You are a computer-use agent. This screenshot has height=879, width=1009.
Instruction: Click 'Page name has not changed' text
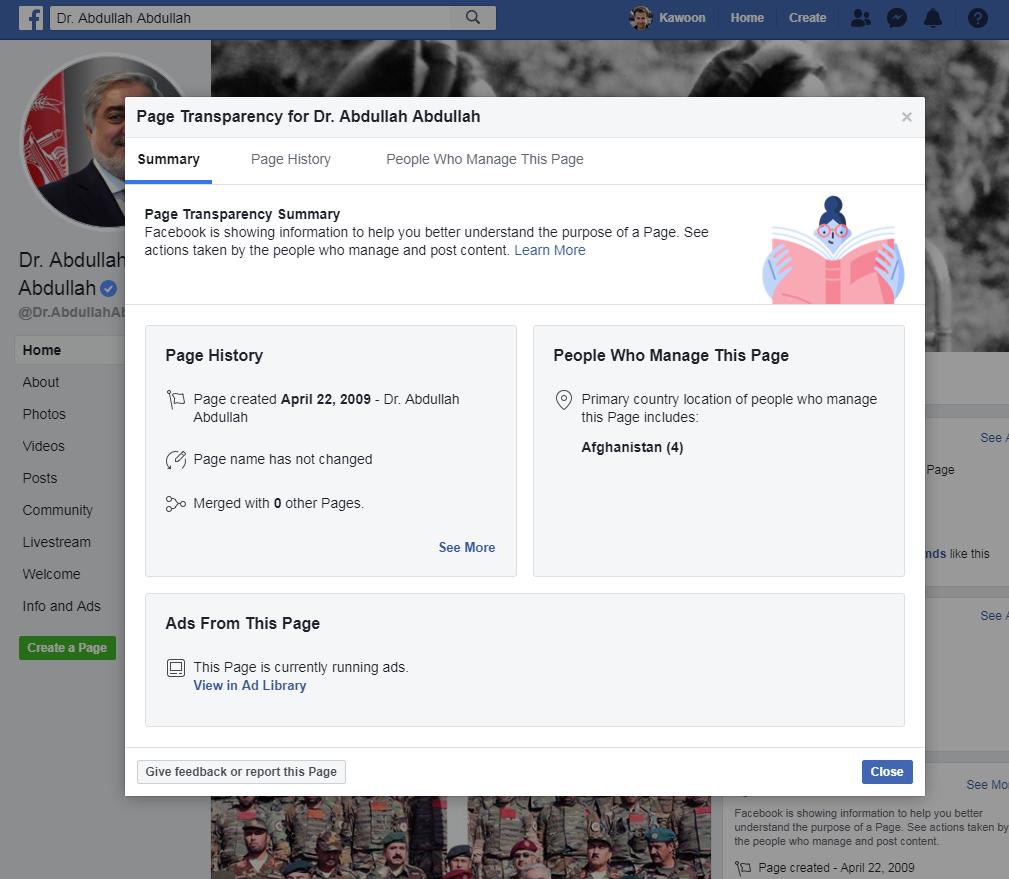tap(282, 459)
